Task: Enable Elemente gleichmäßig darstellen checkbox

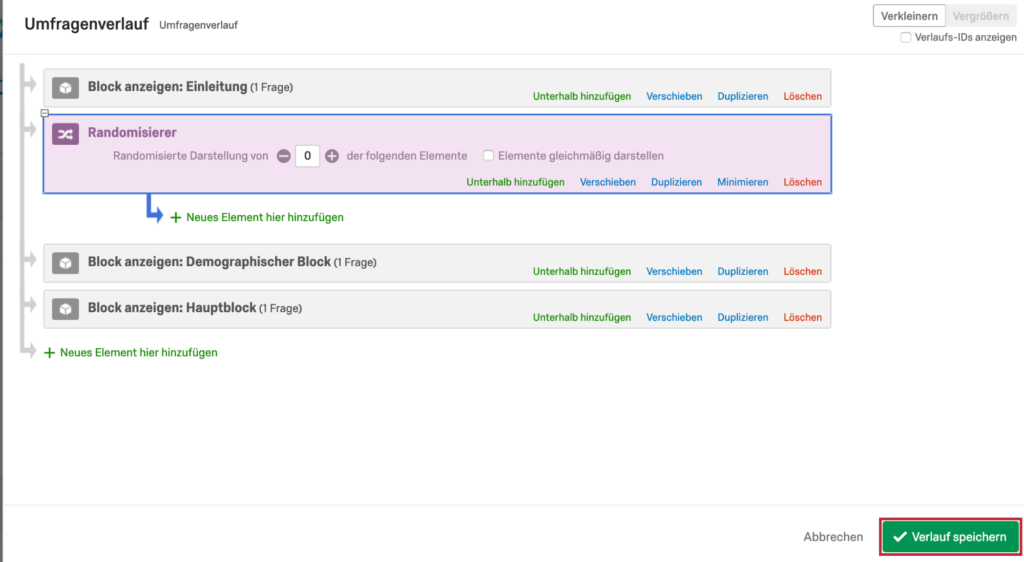Action: pyautogui.click(x=488, y=155)
